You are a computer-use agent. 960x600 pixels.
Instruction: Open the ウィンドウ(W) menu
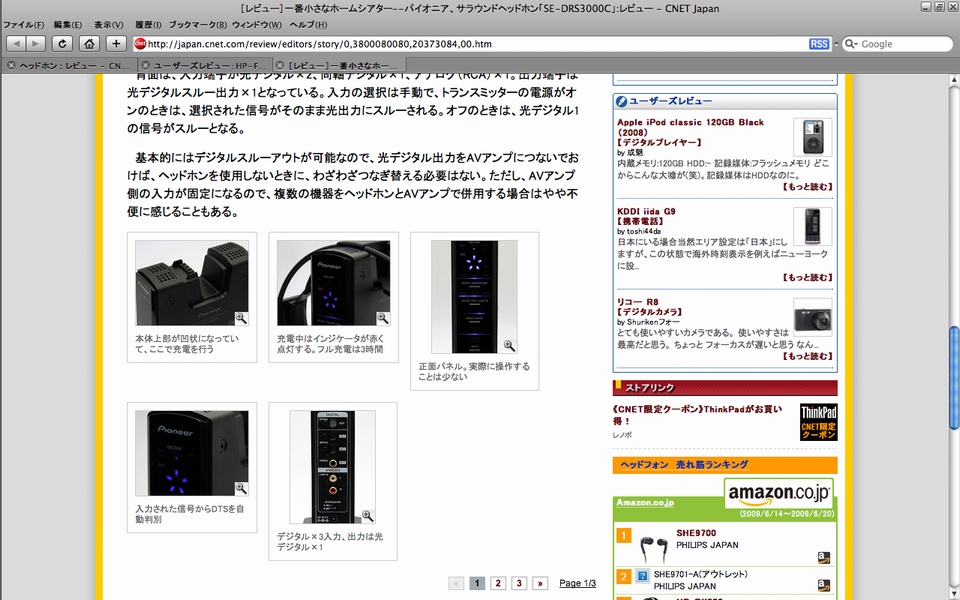(257, 25)
